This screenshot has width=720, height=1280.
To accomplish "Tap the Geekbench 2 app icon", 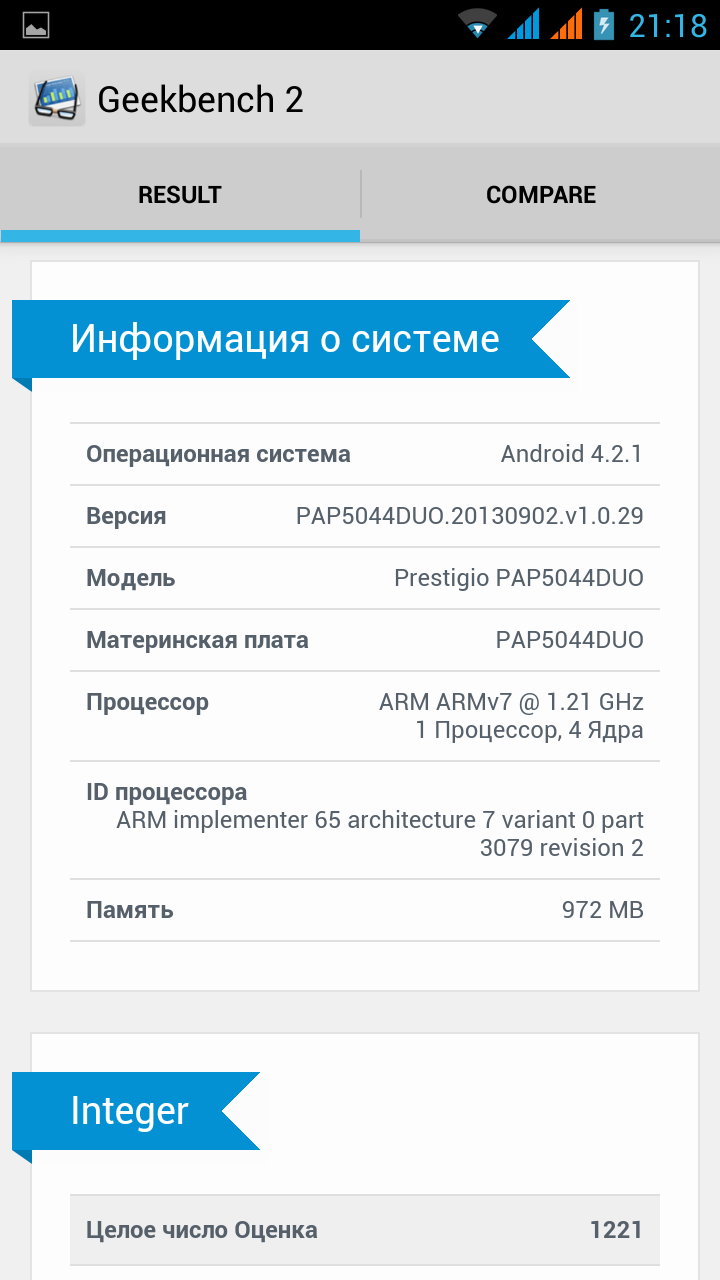I will (56, 100).
